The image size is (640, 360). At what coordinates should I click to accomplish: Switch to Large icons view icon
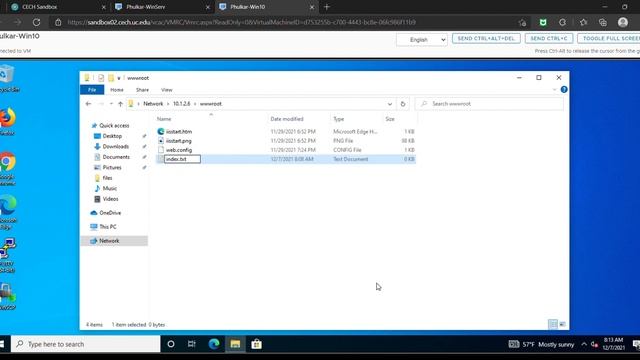(562, 324)
